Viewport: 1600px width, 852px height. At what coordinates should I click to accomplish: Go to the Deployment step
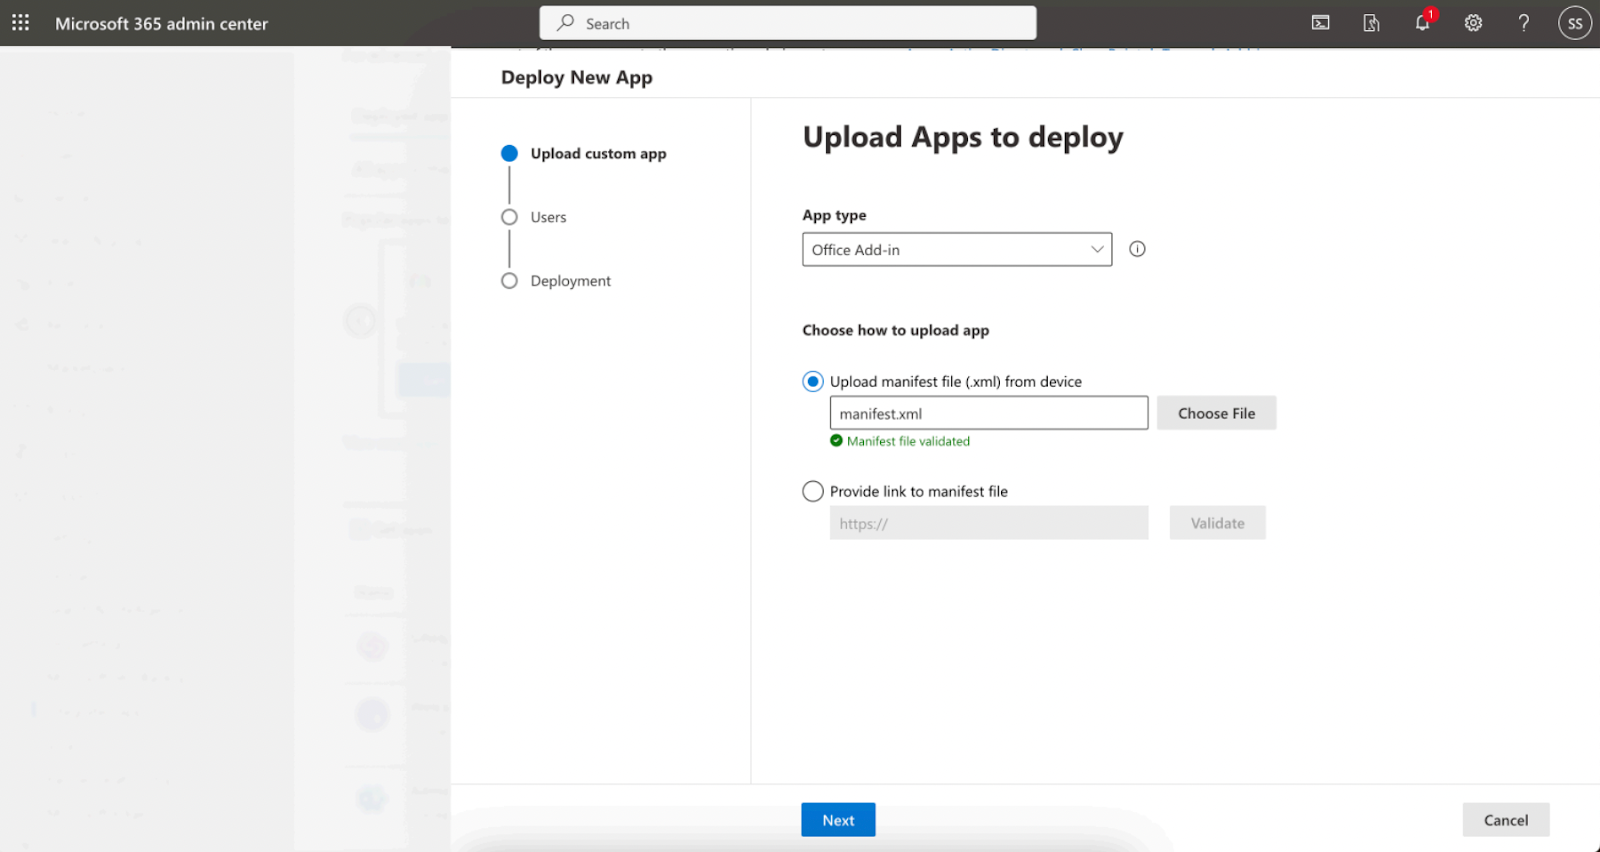(570, 281)
